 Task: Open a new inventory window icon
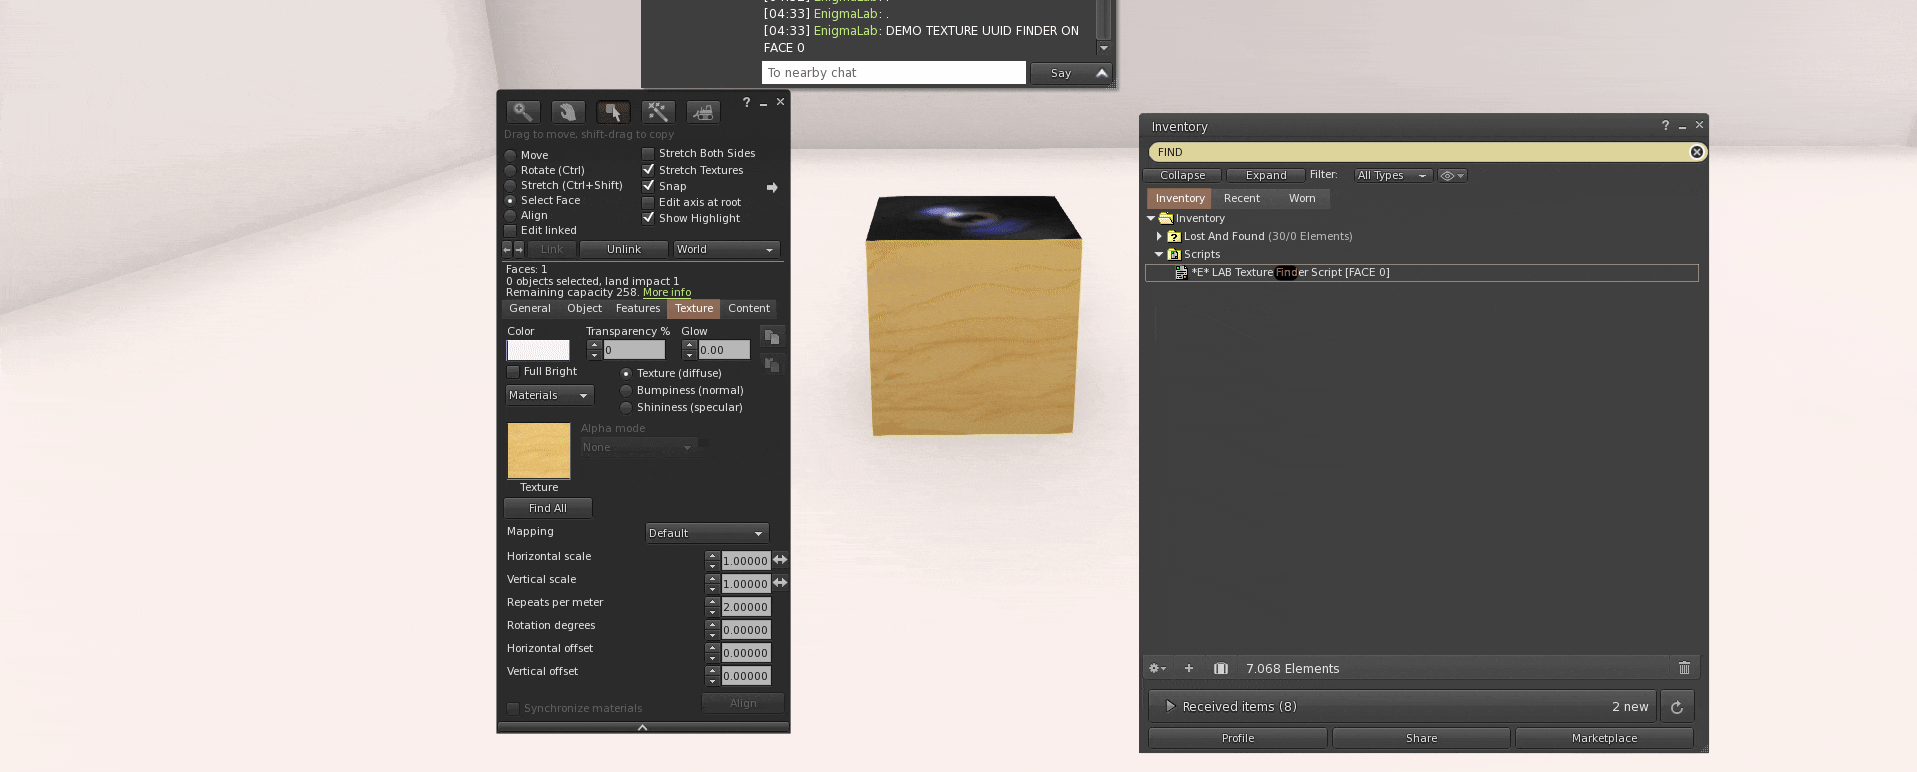[1221, 668]
